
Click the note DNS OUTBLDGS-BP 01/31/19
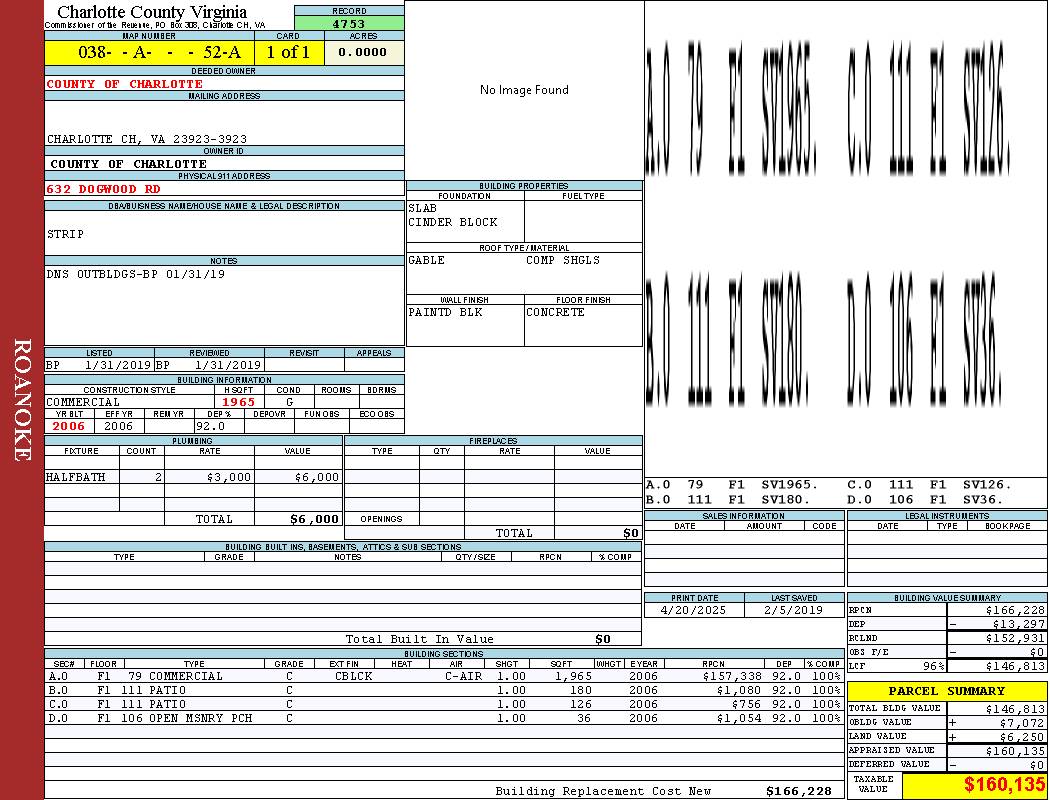[135, 274]
